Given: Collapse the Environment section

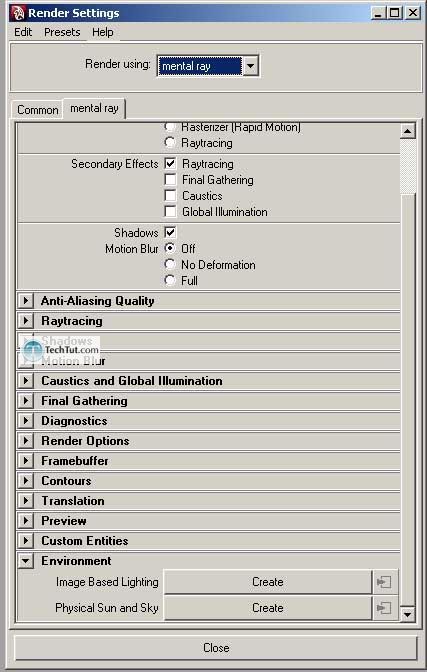Looking at the screenshot, I should [x=26, y=561].
